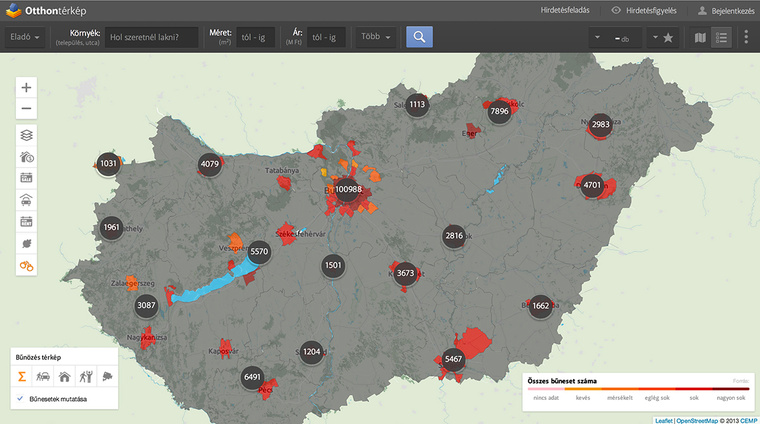The height and width of the screenshot is (424, 760).
Task: Click the 'Hol szeretnél lakni?' search field
Action: point(153,38)
